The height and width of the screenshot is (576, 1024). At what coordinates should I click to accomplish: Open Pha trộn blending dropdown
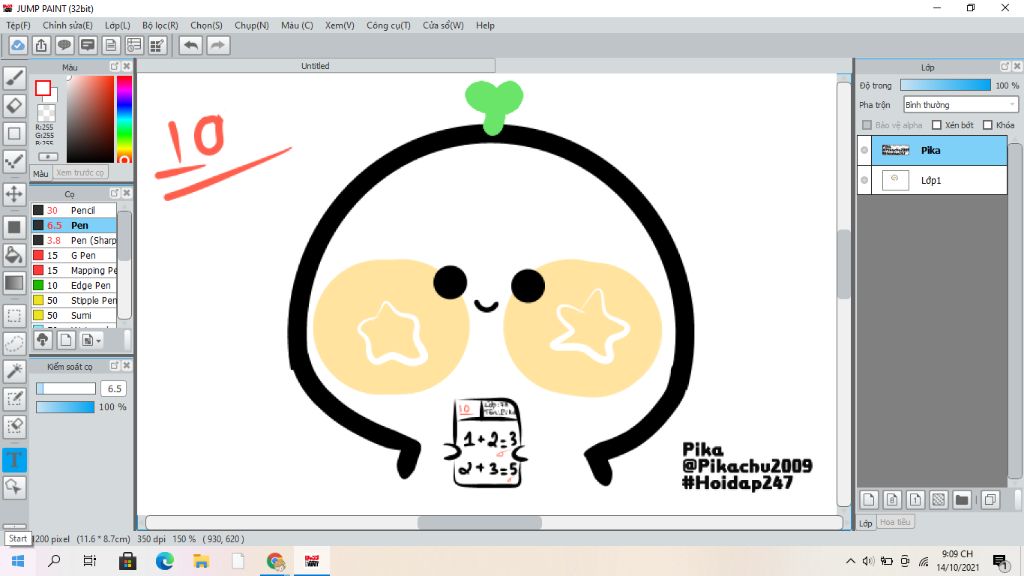tap(961, 104)
